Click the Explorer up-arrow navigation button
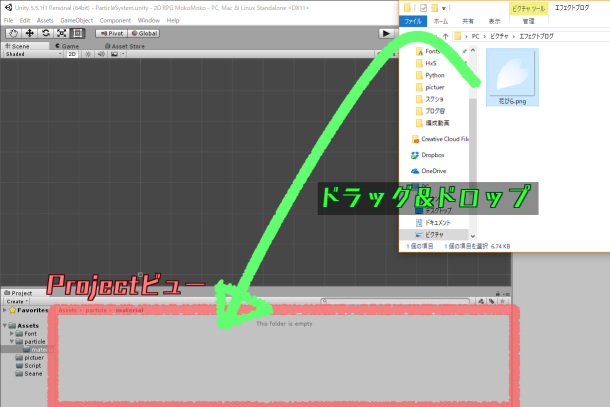This screenshot has height=407, width=610. click(445, 36)
